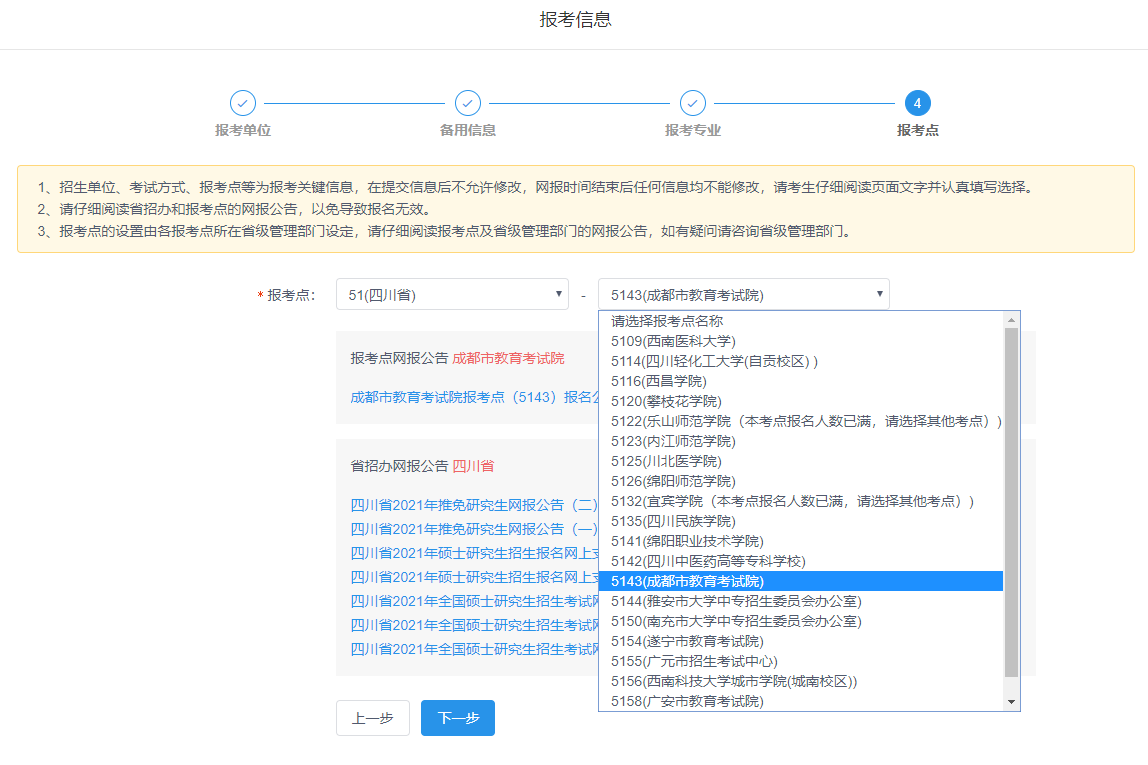
Task: Select option 5109(西南医科大学)
Action: (801, 341)
